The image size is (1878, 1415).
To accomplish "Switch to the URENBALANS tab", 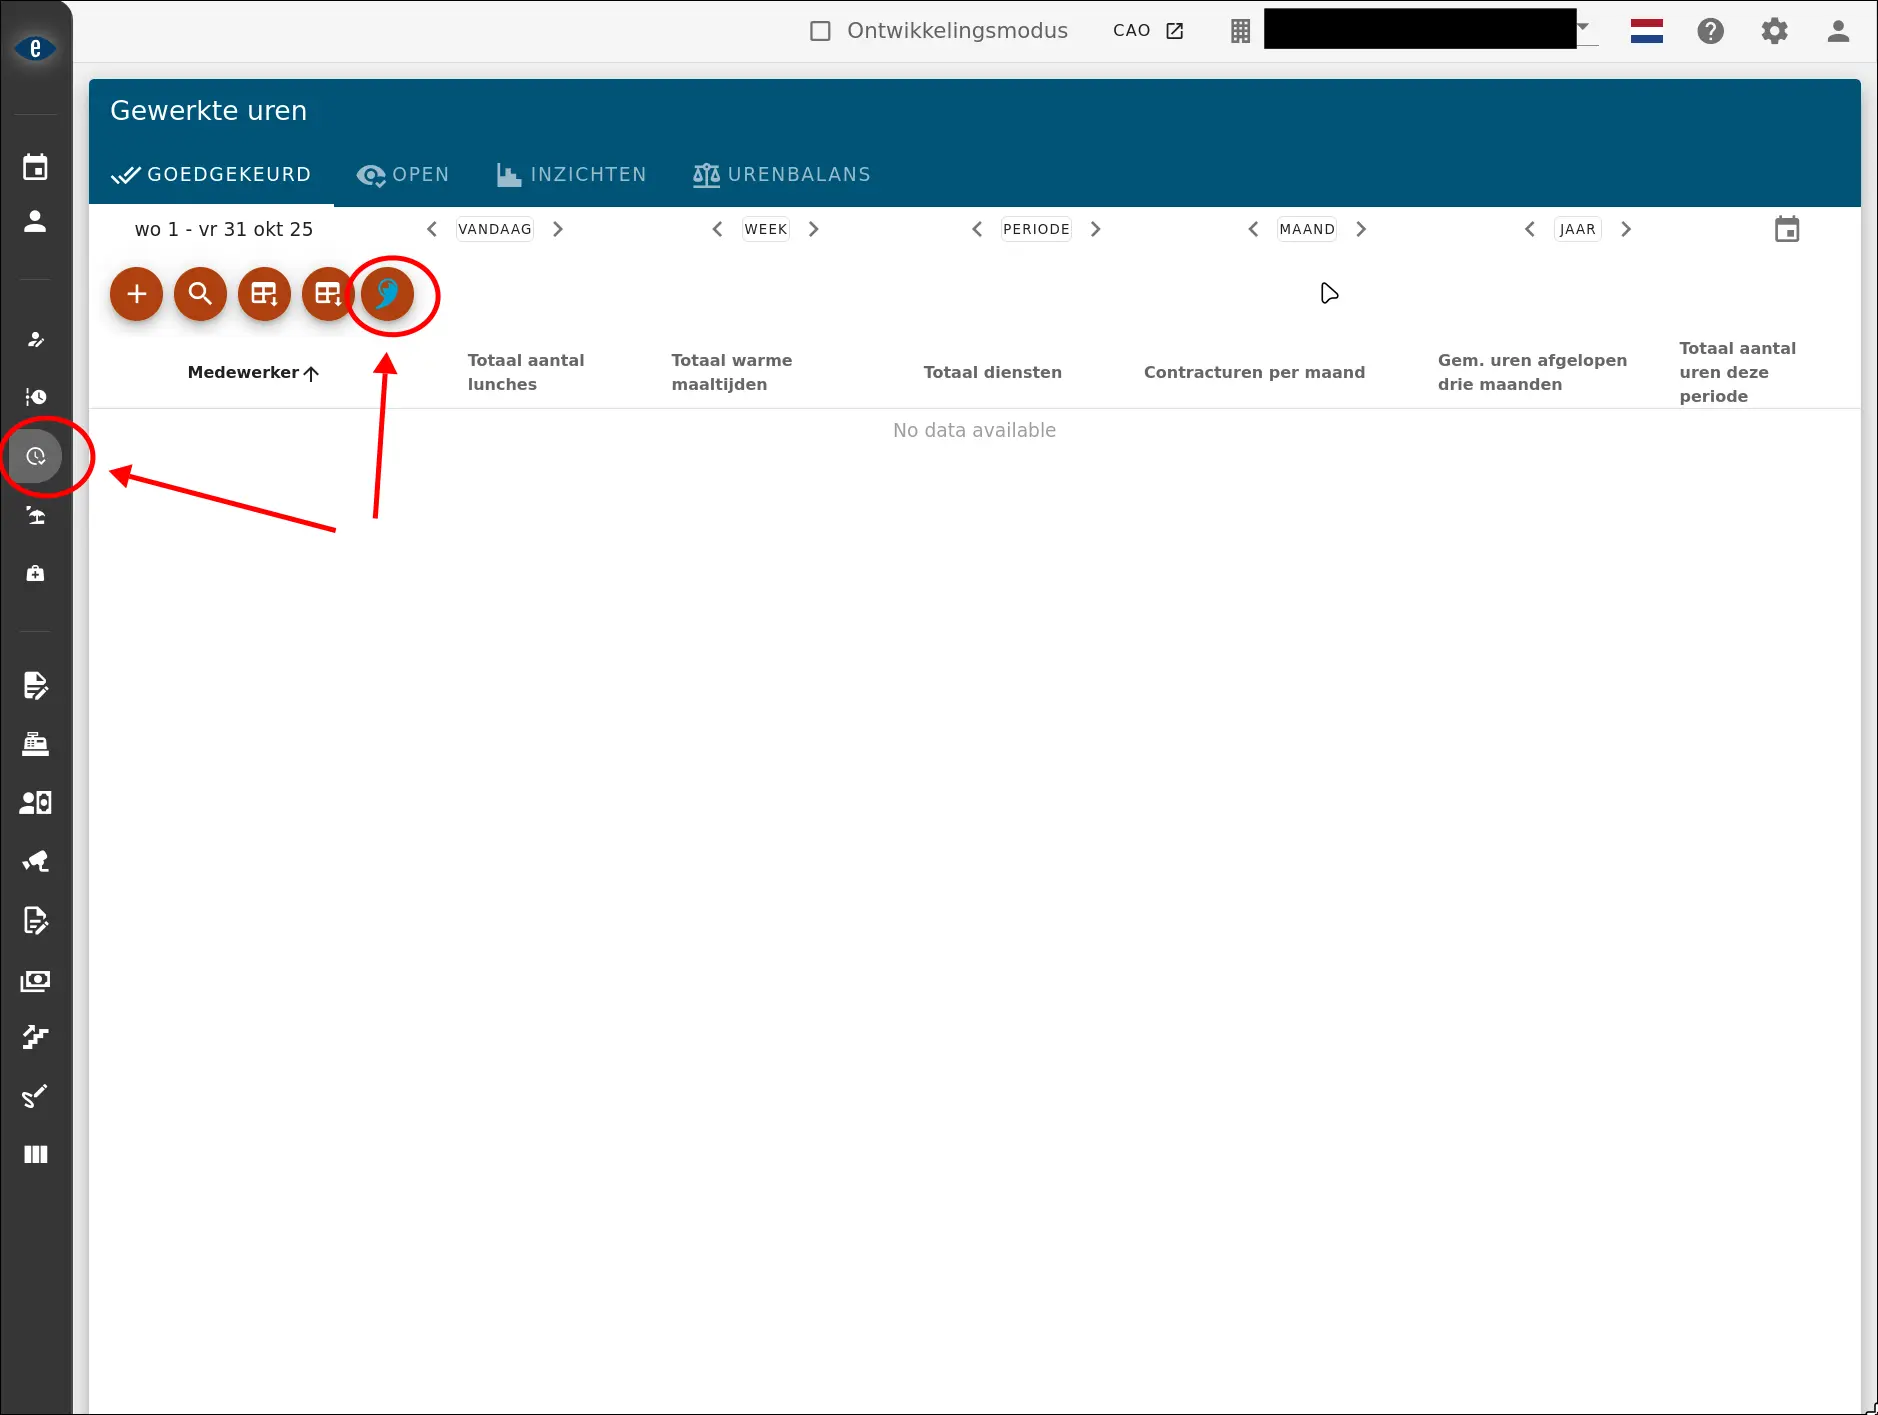I will tap(782, 175).
